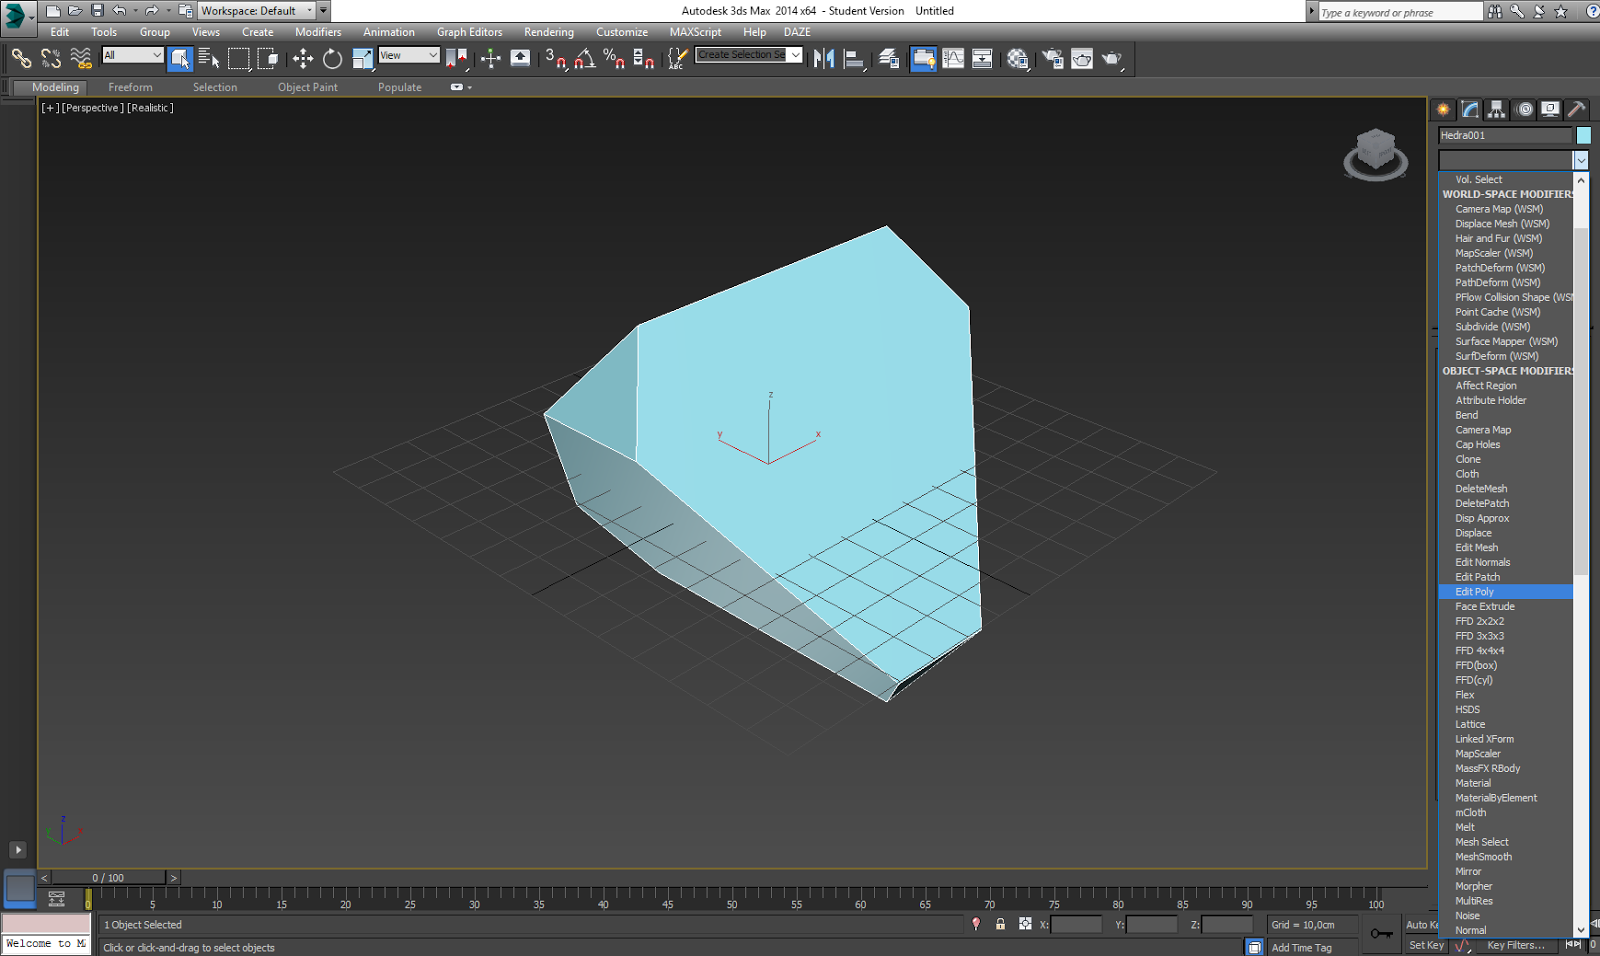
Task: Toggle Window/Crossing selection mode
Action: (268, 59)
